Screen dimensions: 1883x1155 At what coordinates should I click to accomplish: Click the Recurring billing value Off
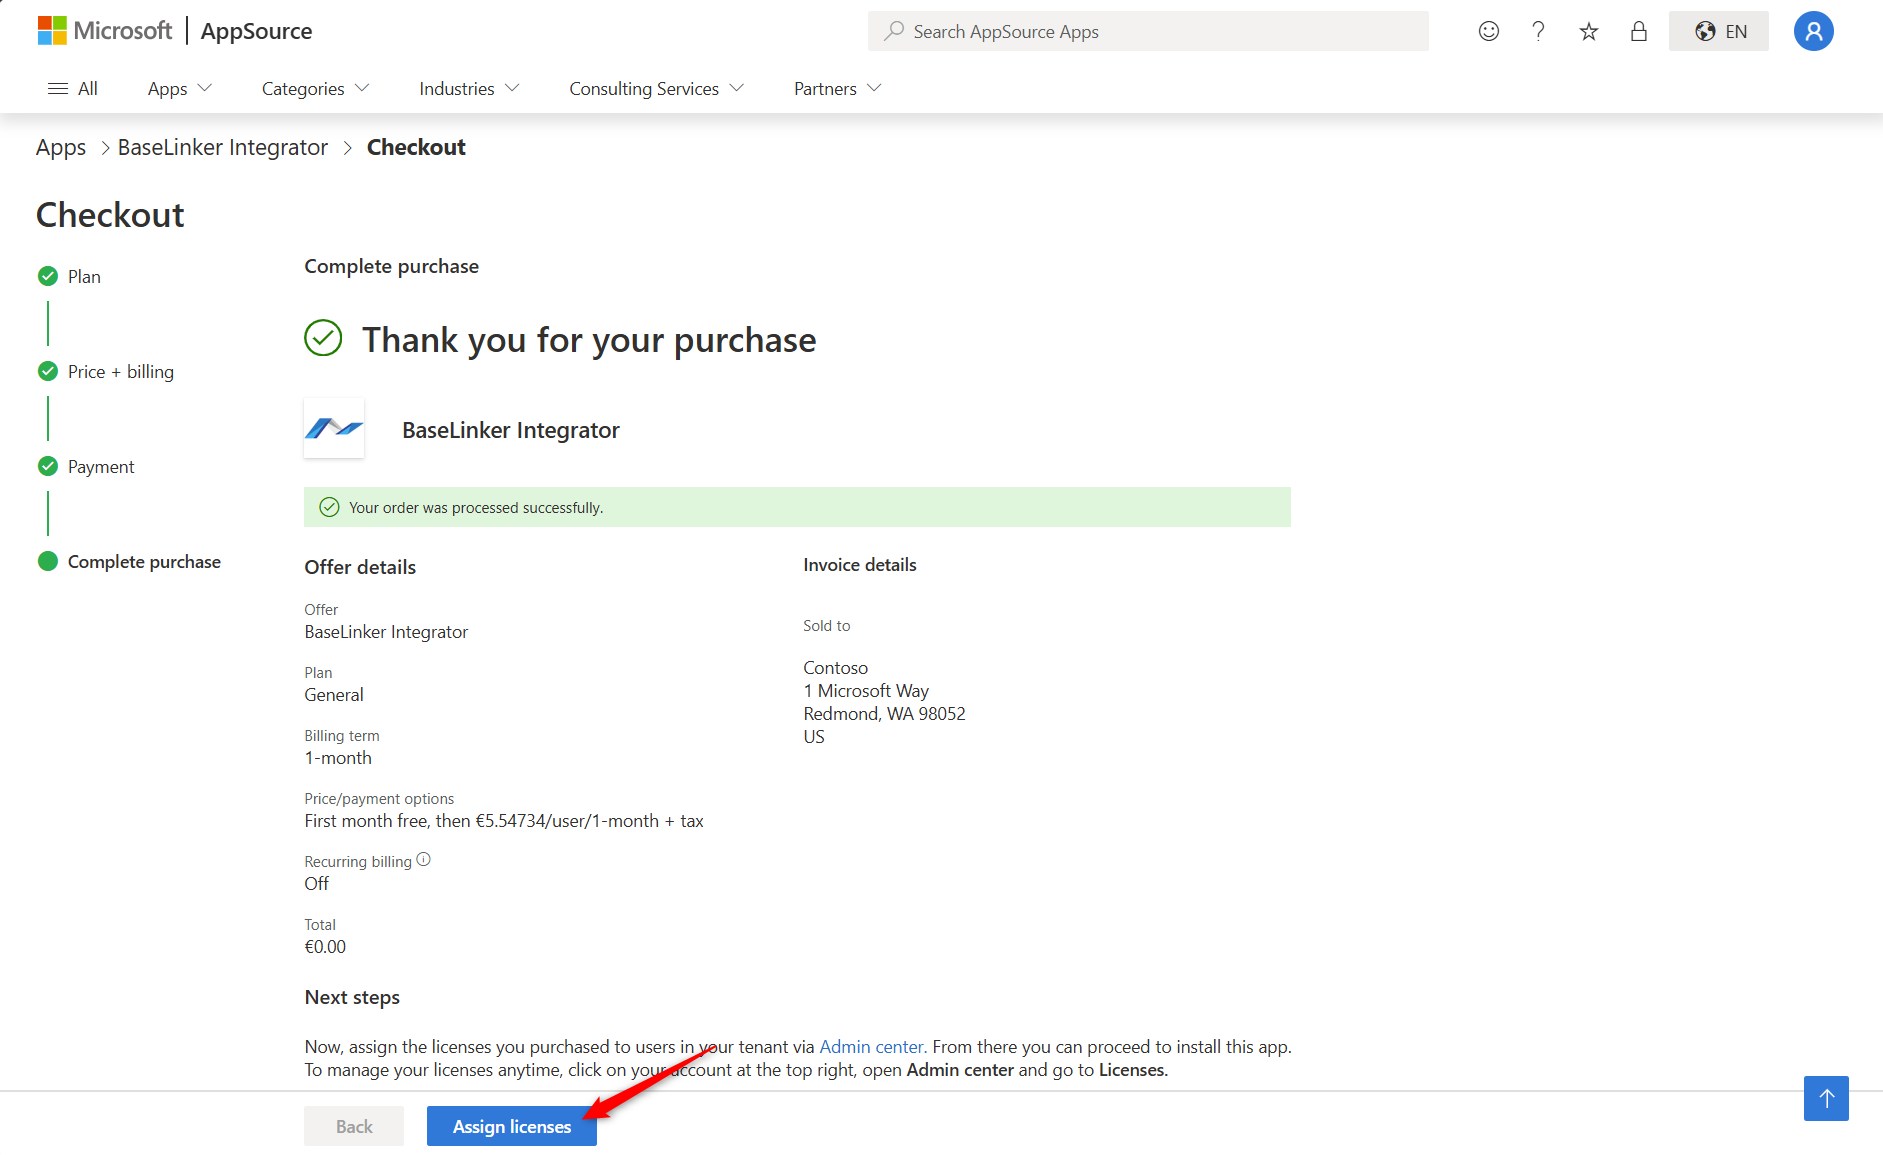click(317, 883)
